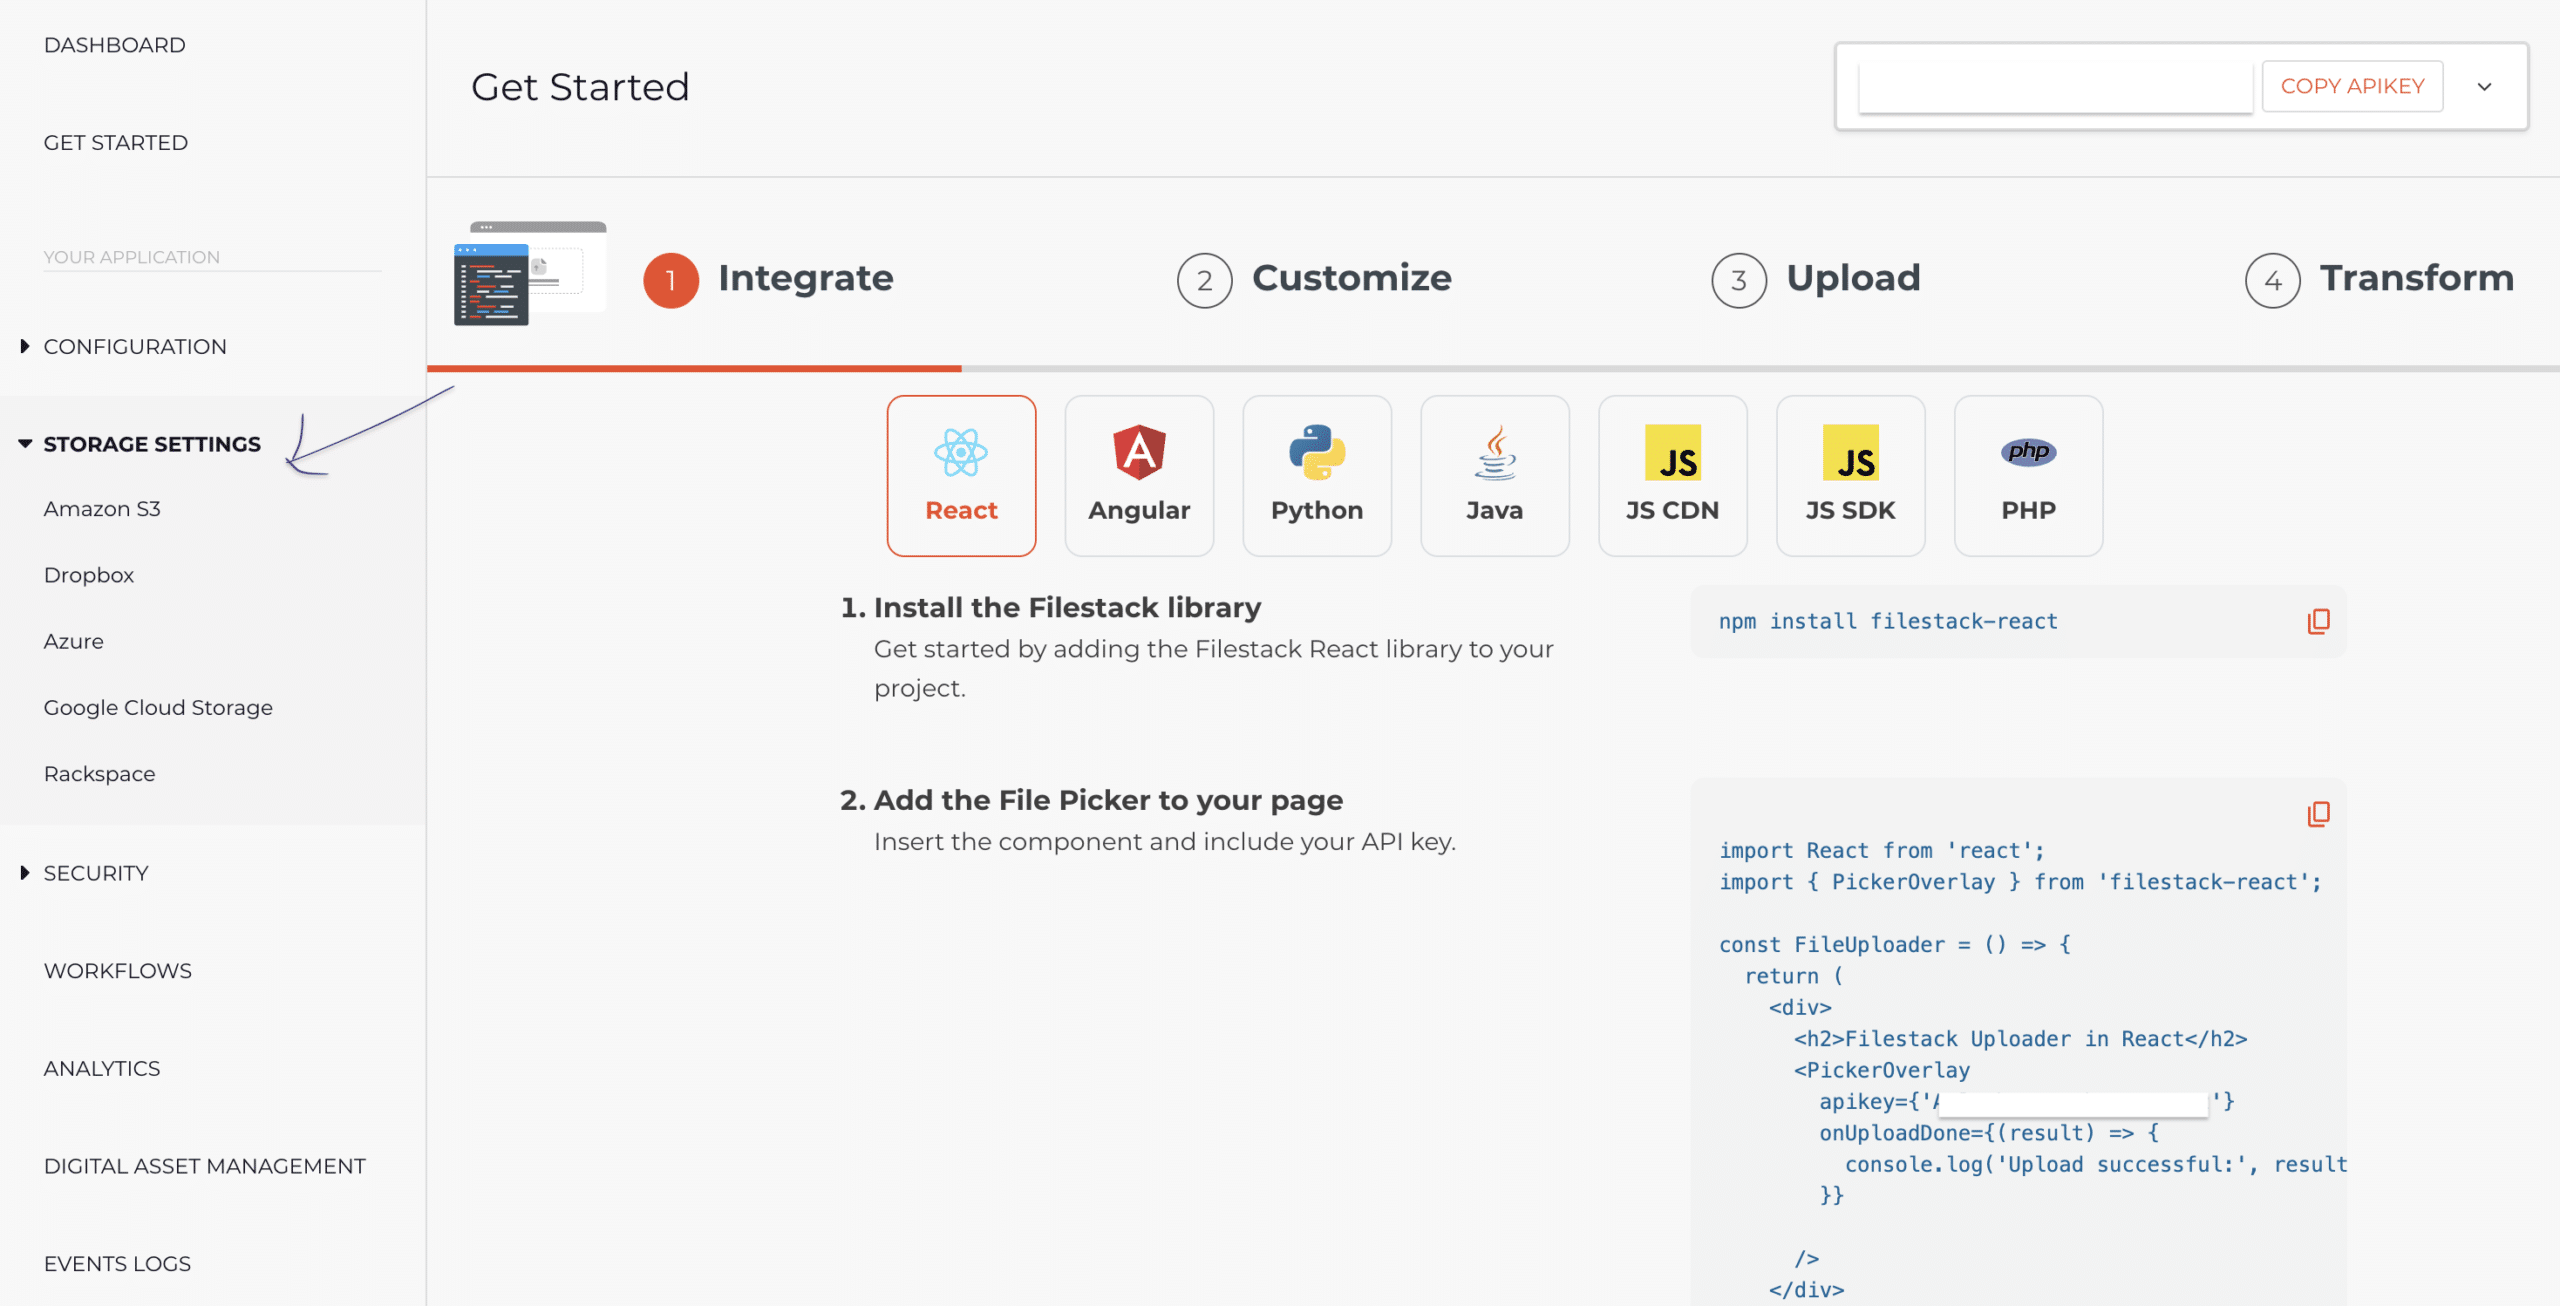Open Dropbox storage settings
Screen dimensions: 2560x1306
(89, 574)
